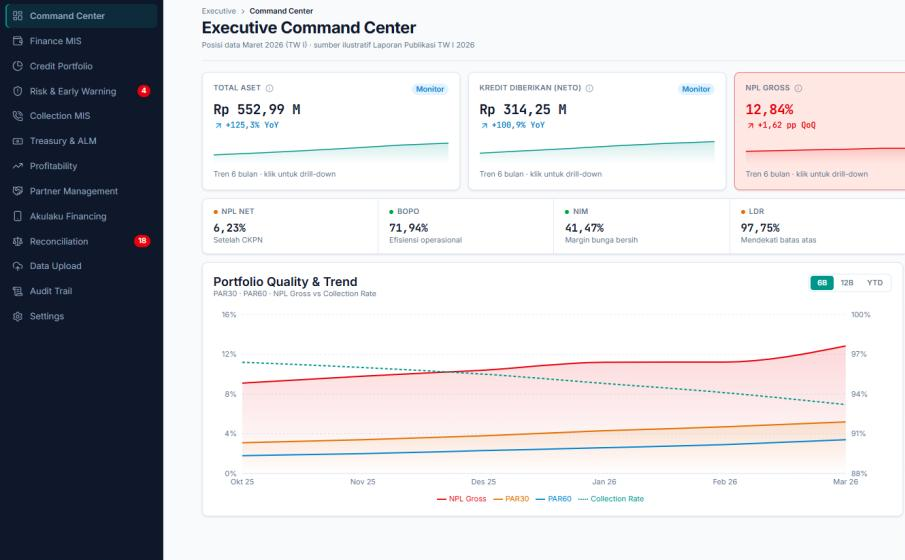Open the Akulaku Financing sidebar label
Screen dimensions: 905x560
pos(68,216)
